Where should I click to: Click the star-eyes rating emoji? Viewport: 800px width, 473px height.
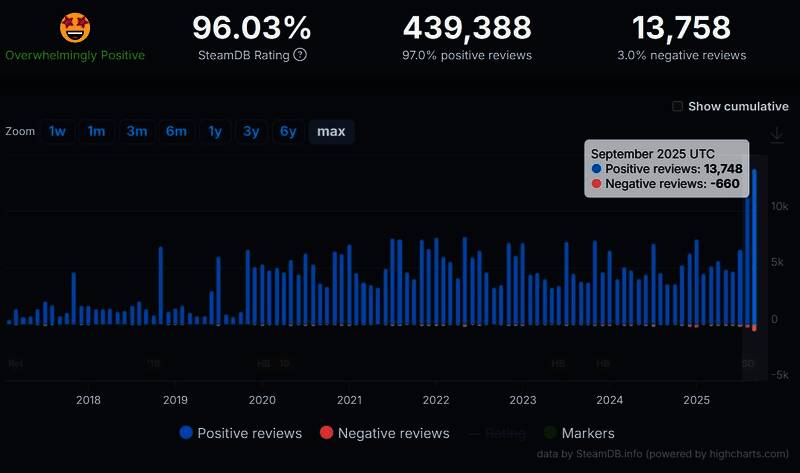click(x=75, y=28)
